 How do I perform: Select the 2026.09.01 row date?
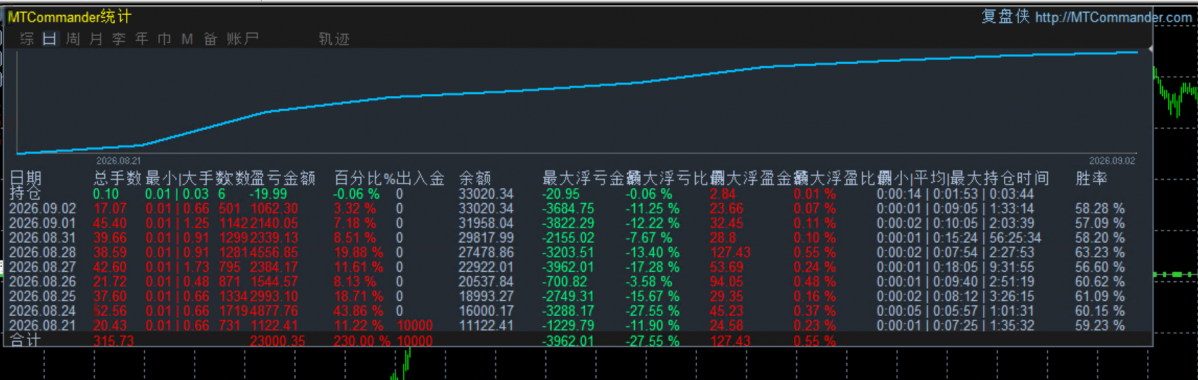[x=44, y=223]
